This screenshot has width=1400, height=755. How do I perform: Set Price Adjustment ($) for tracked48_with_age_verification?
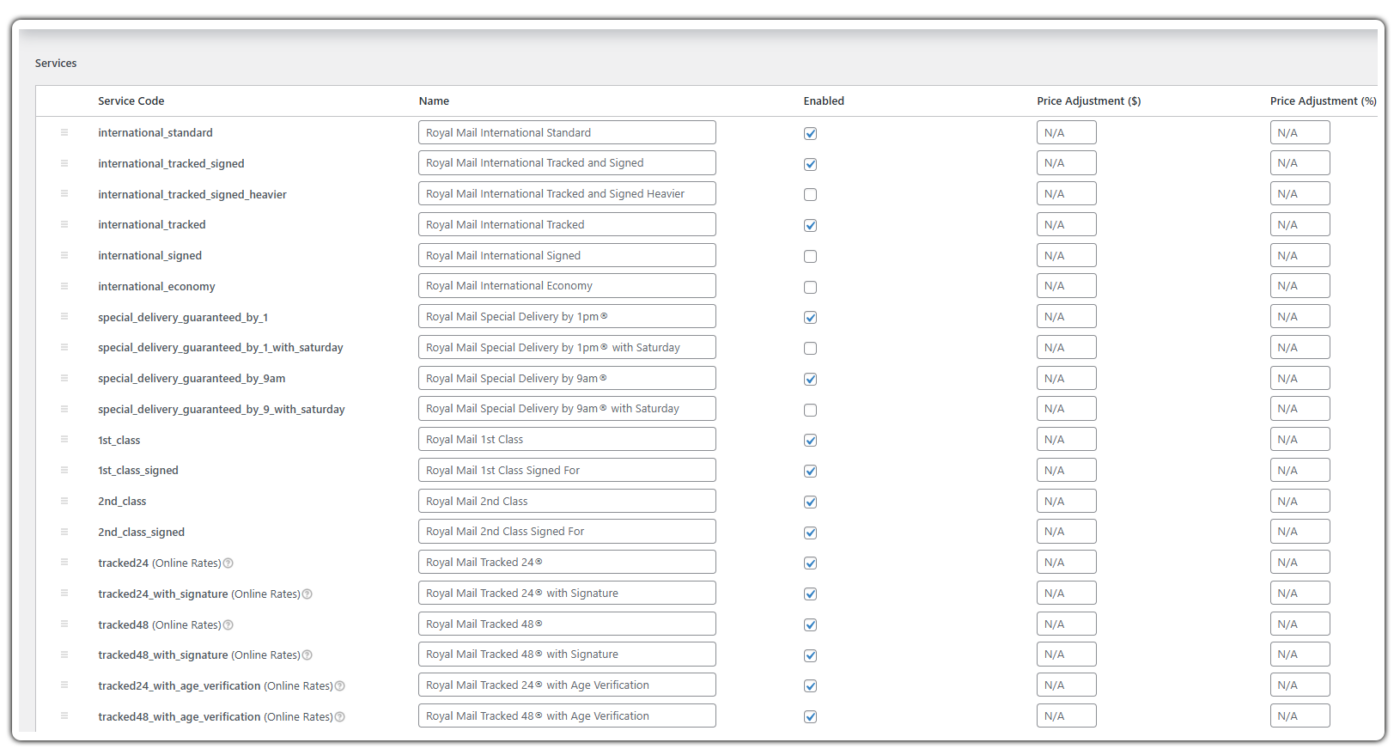(1066, 716)
